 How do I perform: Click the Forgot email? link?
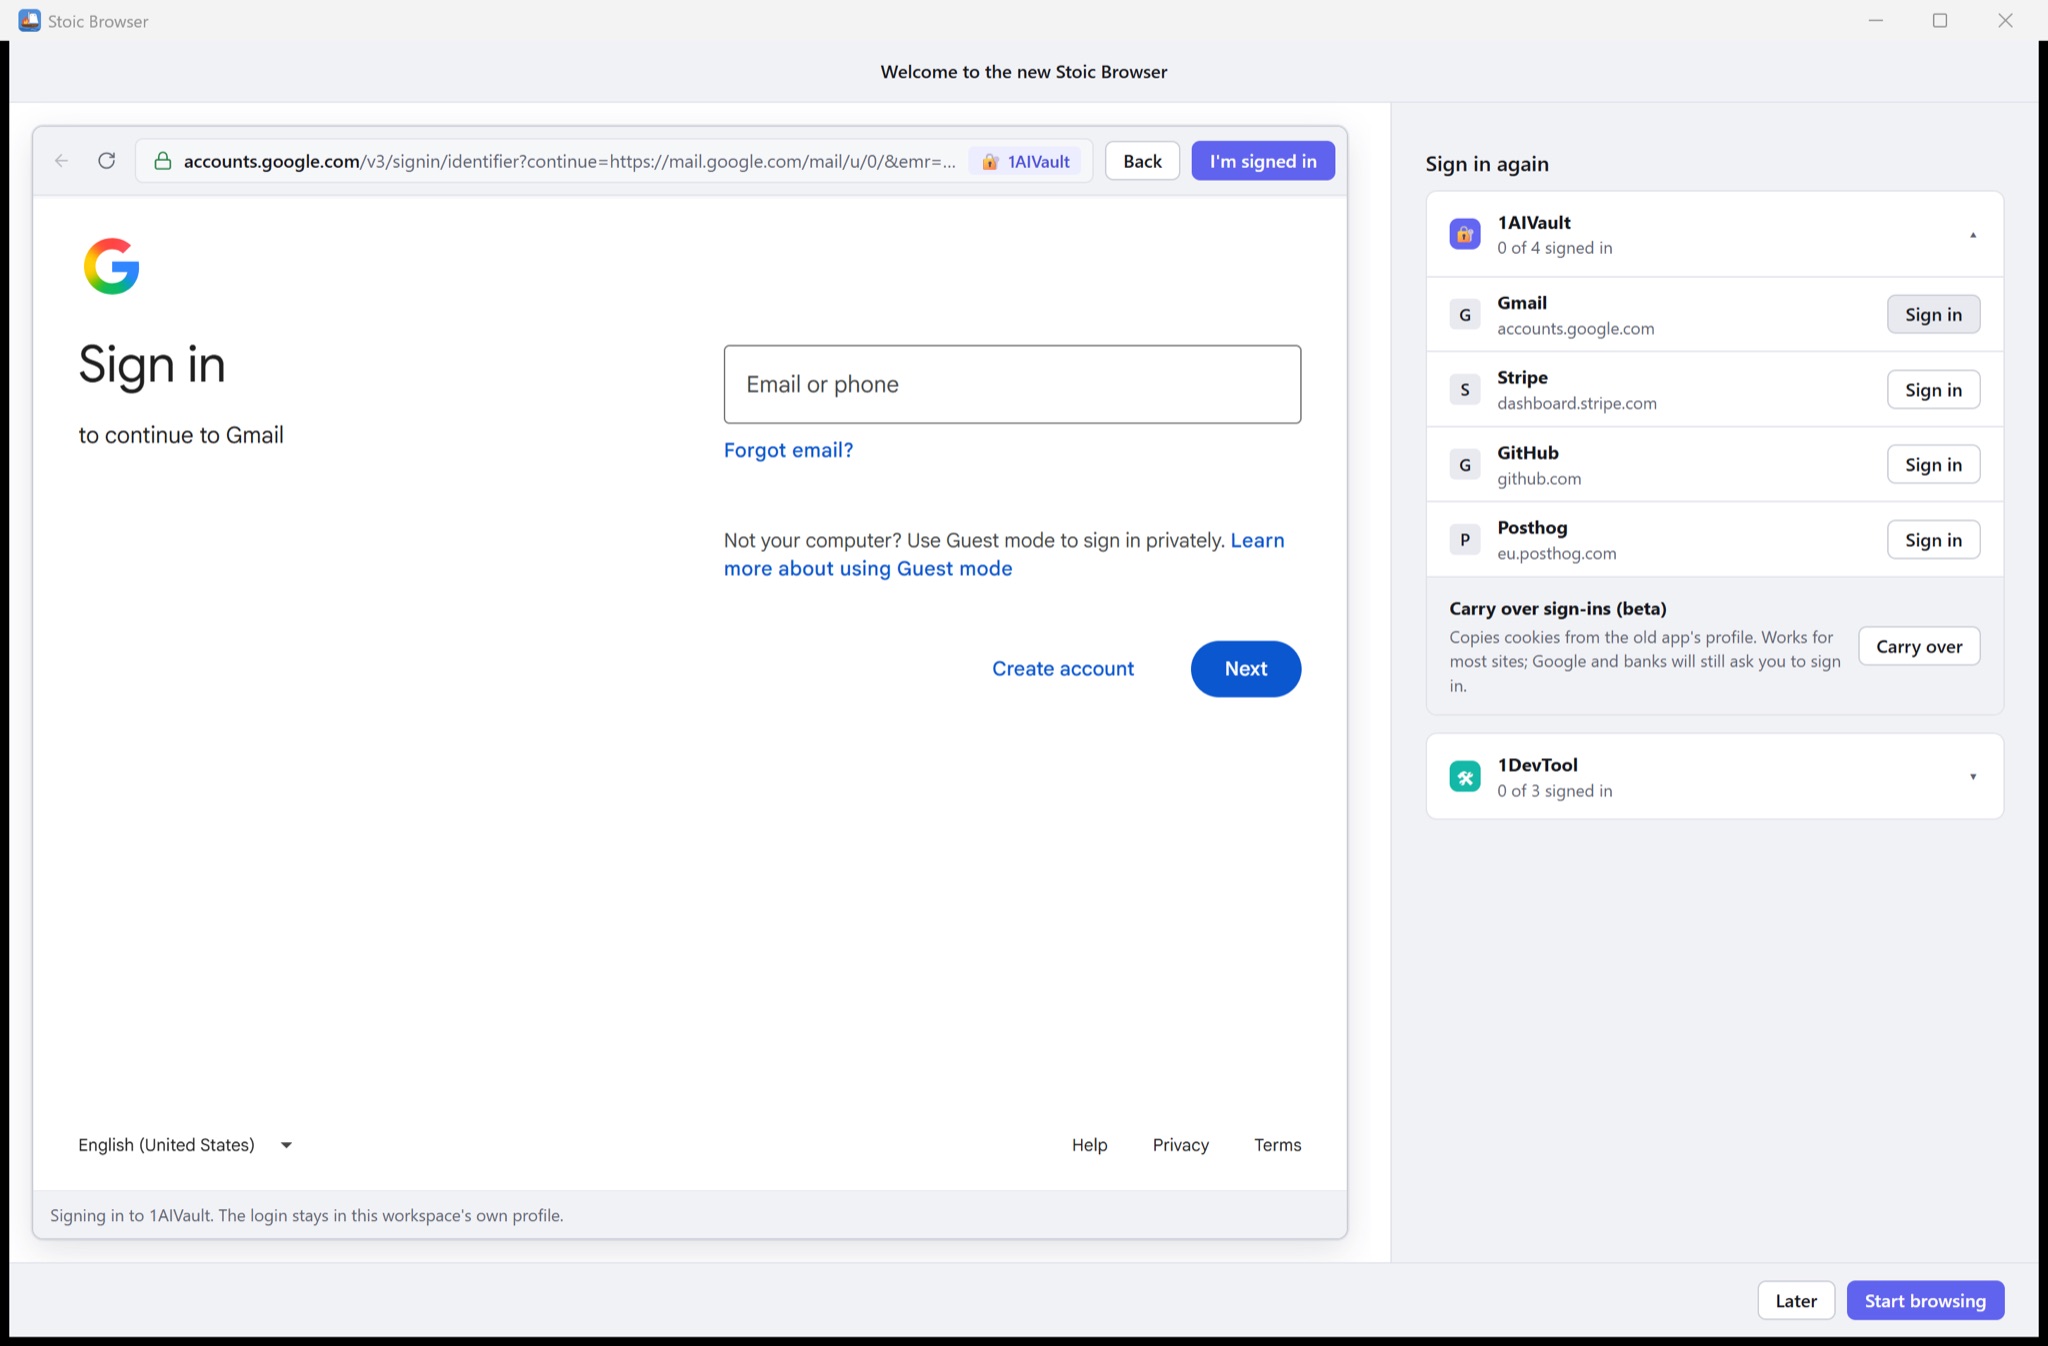tap(788, 450)
